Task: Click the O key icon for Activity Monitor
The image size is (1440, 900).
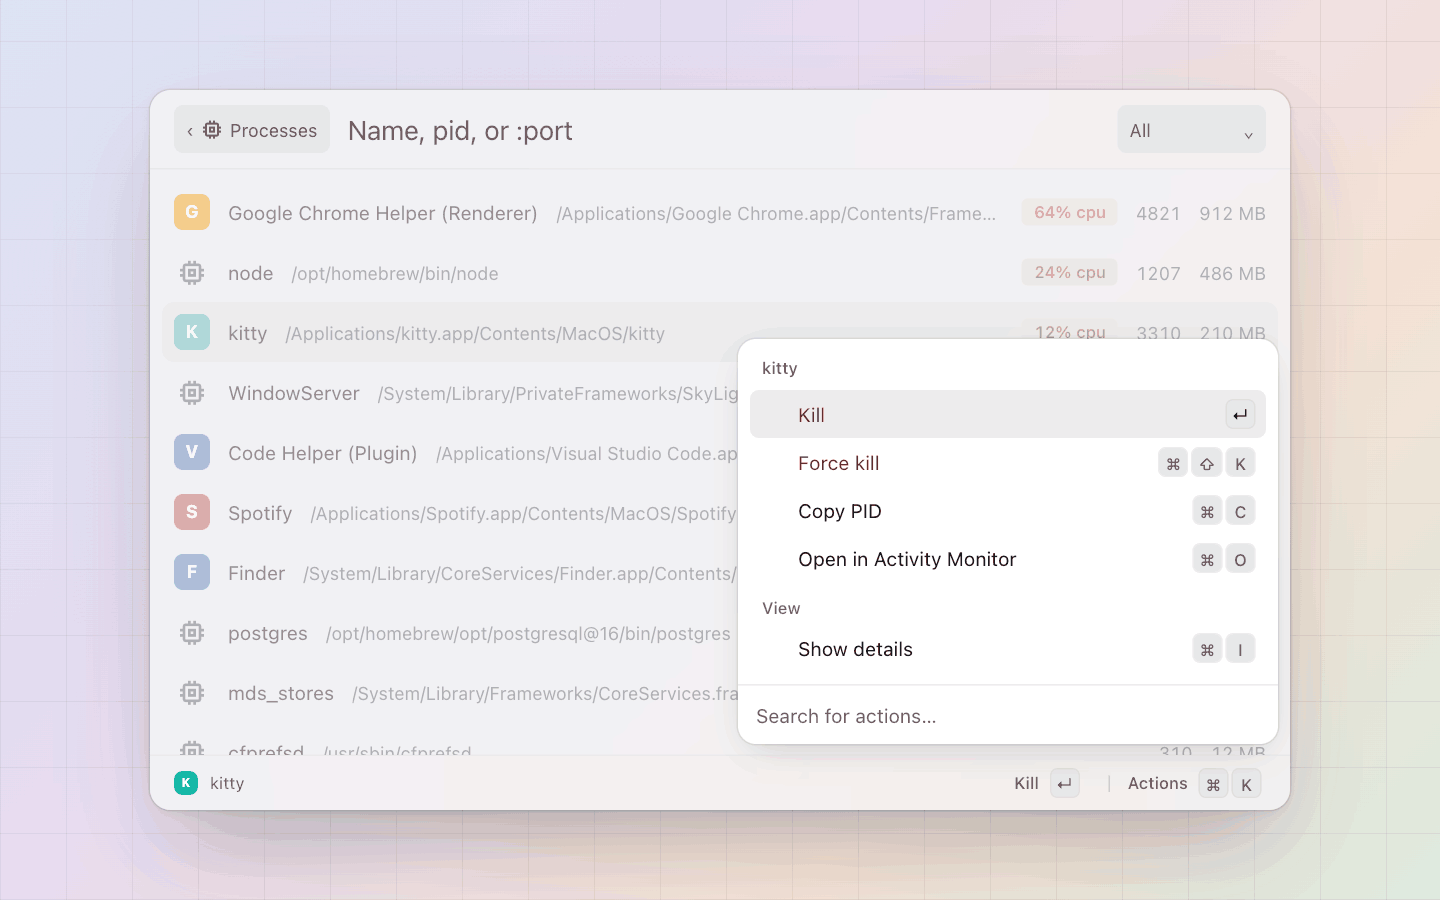Action: (x=1240, y=559)
